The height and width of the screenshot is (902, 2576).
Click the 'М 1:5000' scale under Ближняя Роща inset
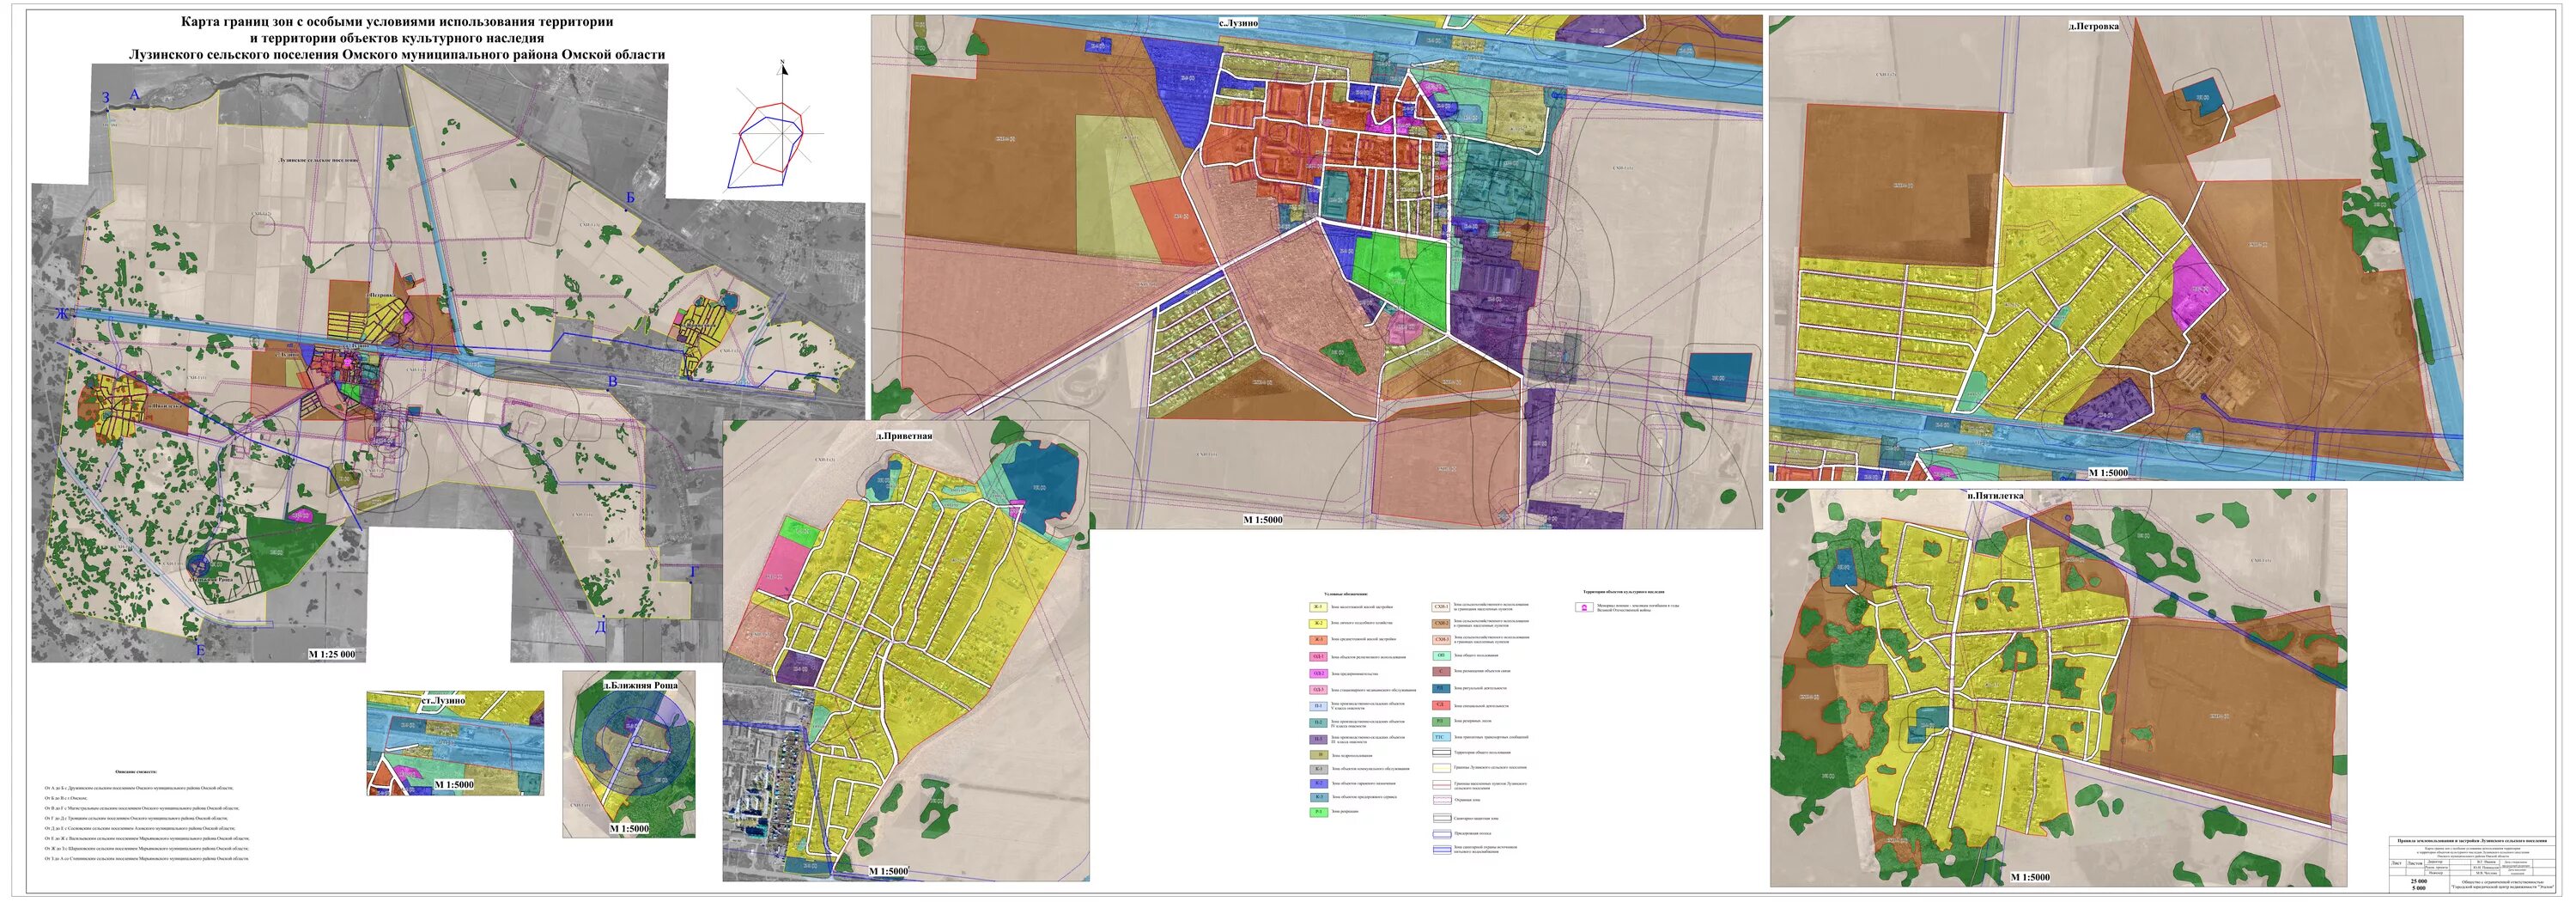630,829
